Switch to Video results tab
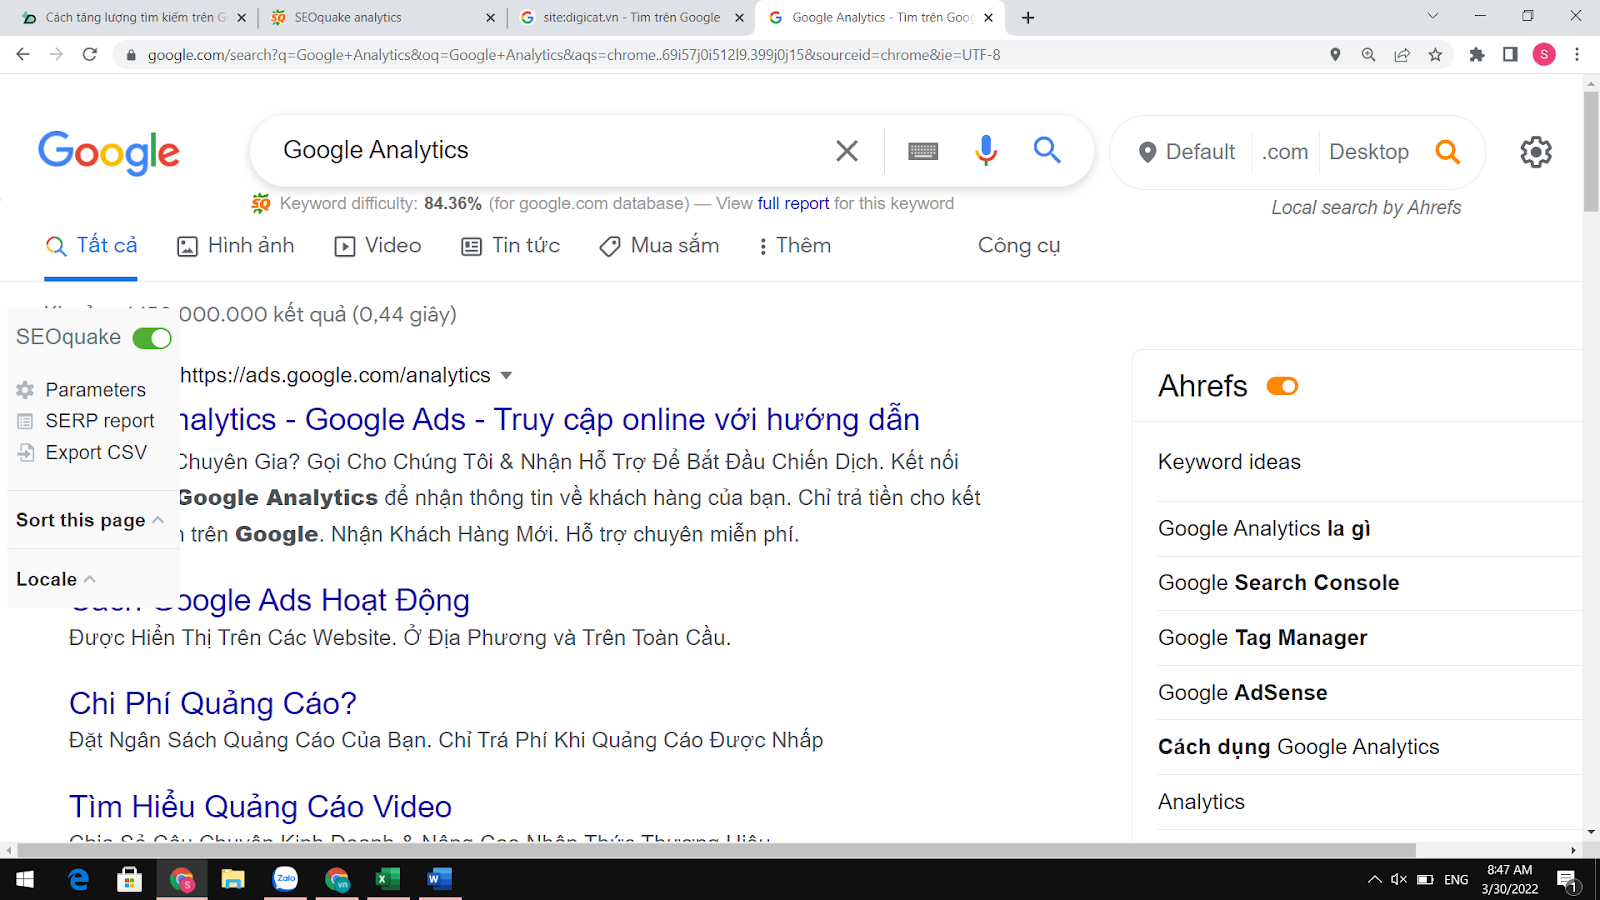Viewport: 1600px width, 900px height. click(378, 246)
